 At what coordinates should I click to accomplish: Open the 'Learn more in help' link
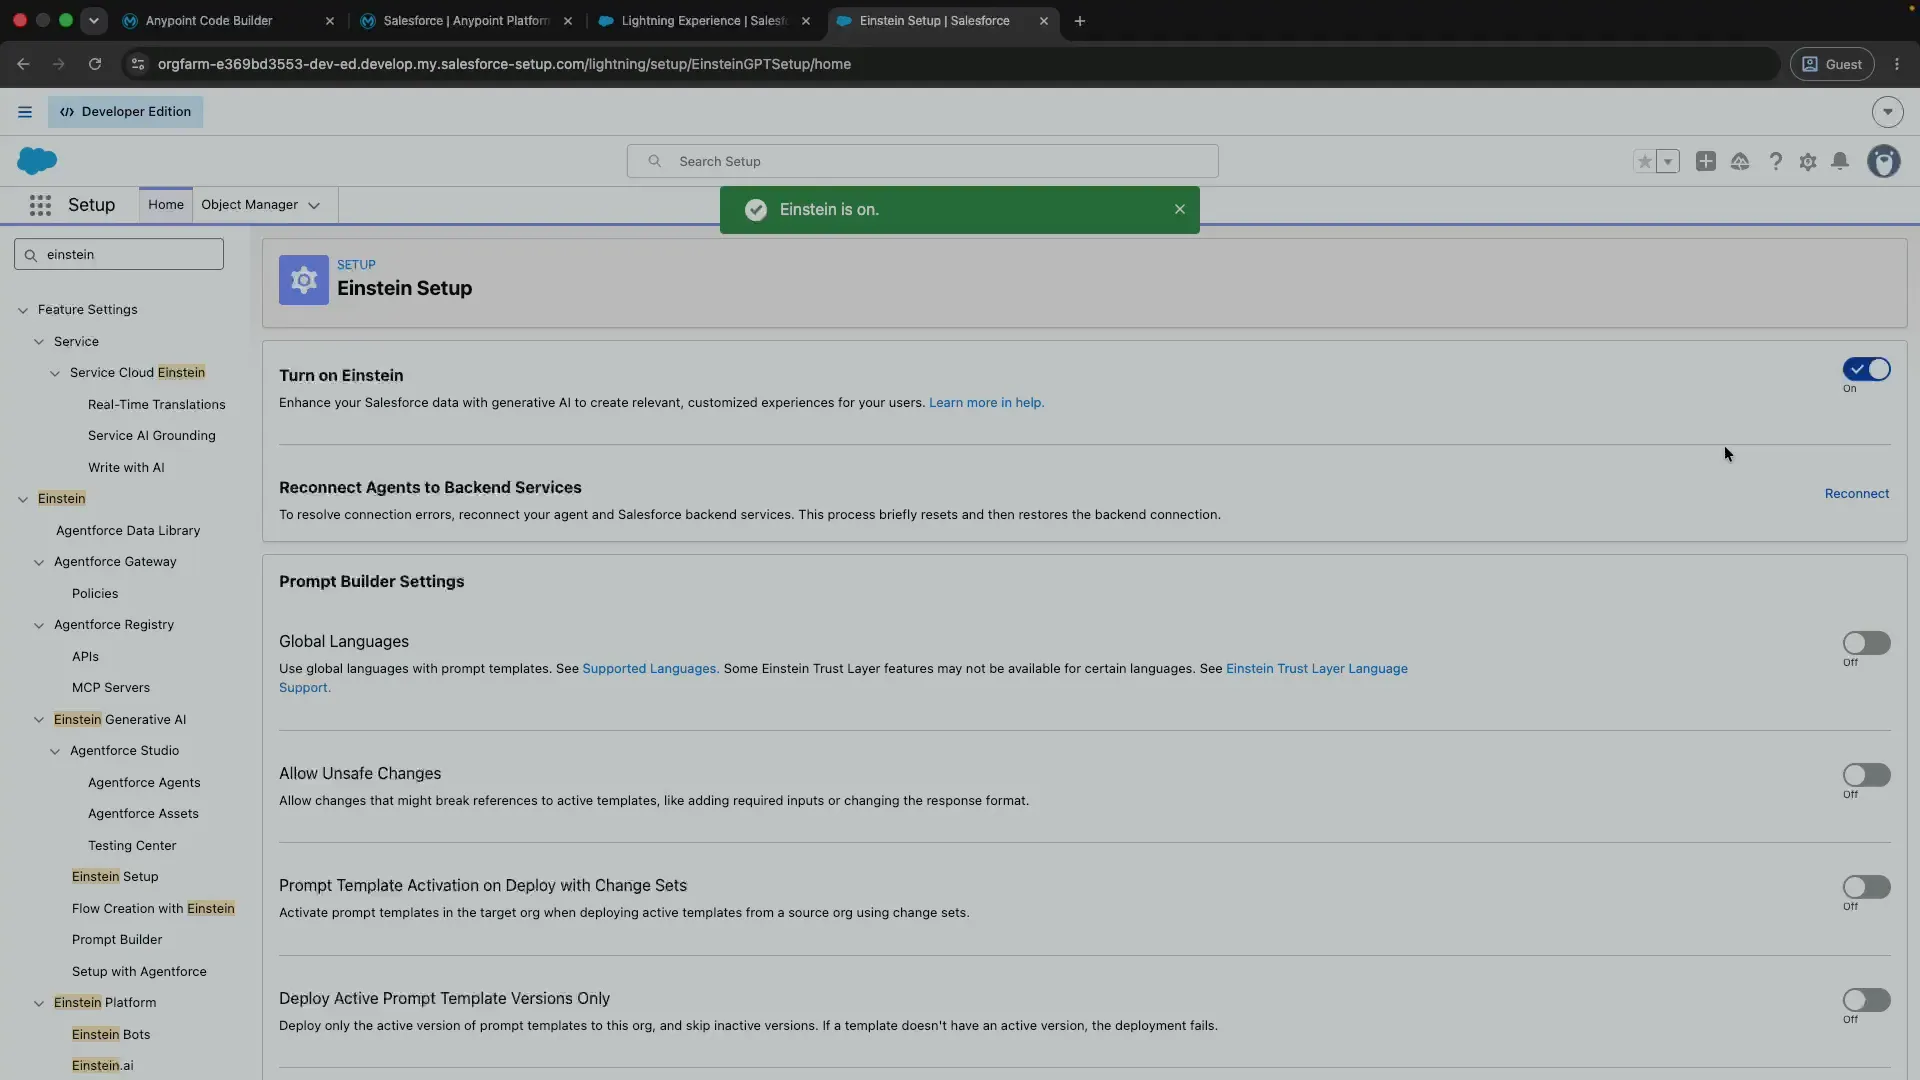tap(986, 403)
